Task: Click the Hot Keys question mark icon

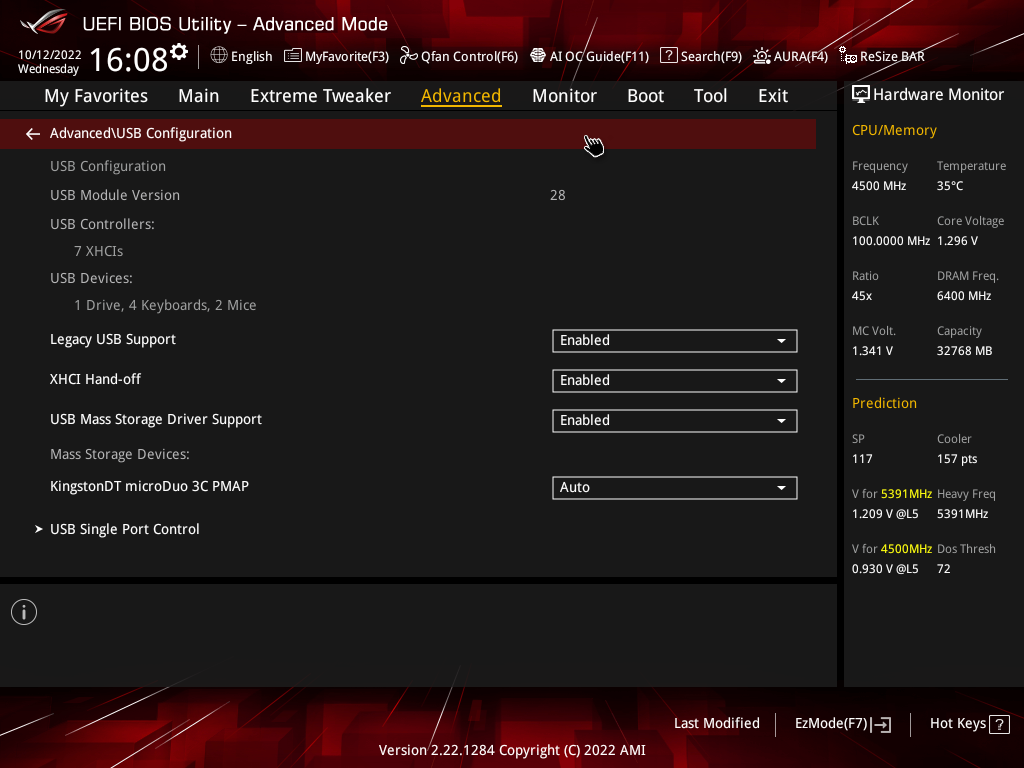Action: [x=999, y=724]
